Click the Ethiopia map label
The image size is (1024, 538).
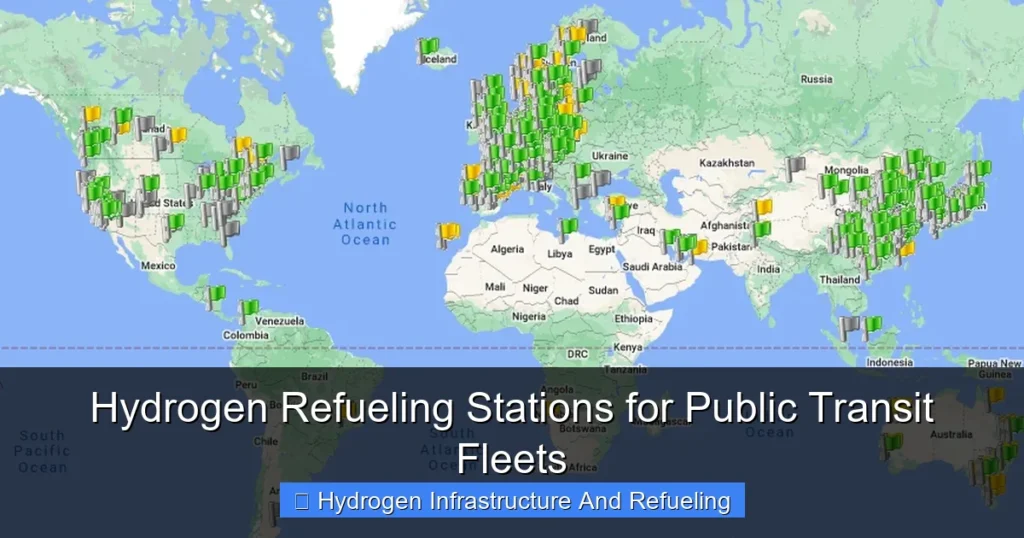(633, 319)
